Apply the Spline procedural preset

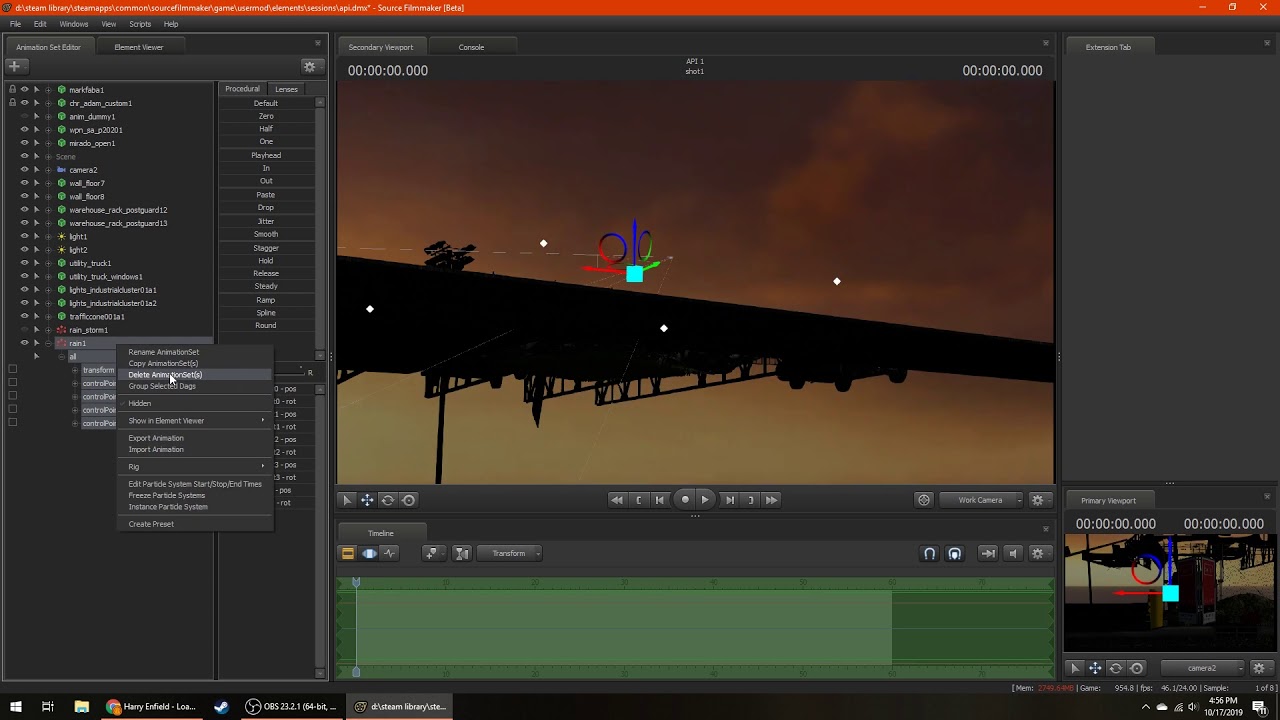click(x=266, y=313)
